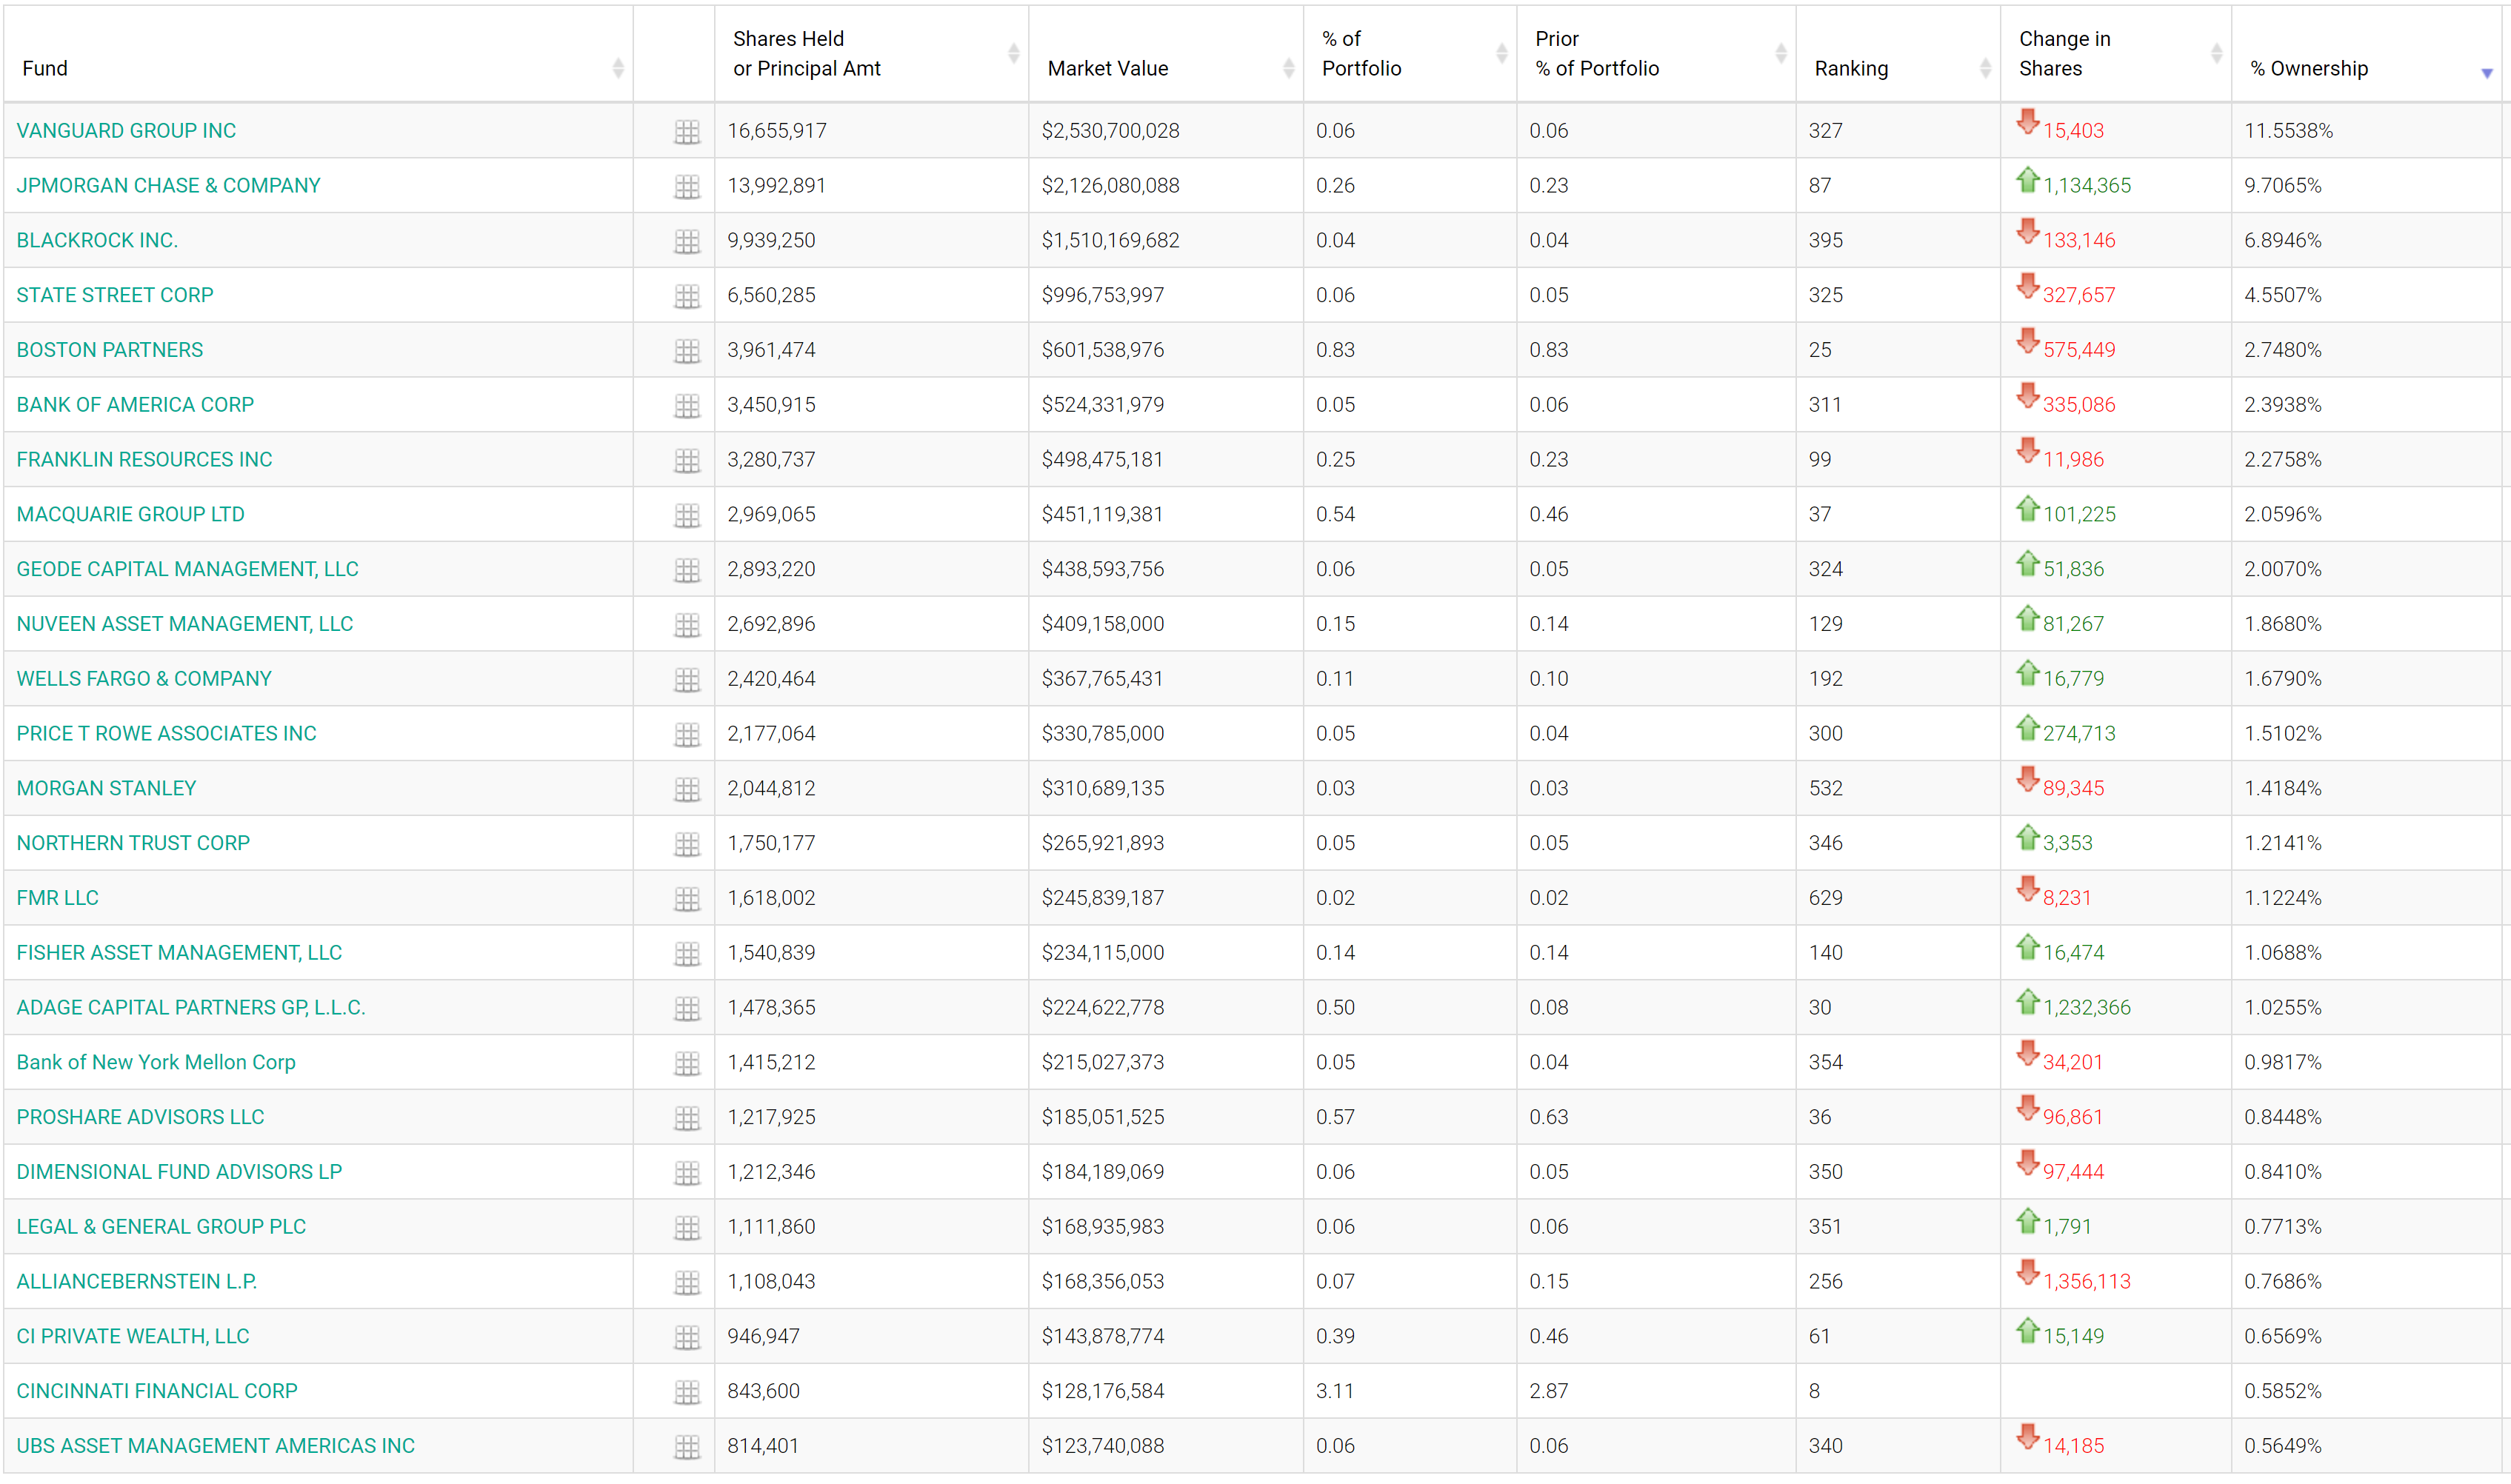Open PRICE T ROWE ASSOCIATES INC link
The width and height of the screenshot is (2511, 1484).
click(x=166, y=734)
